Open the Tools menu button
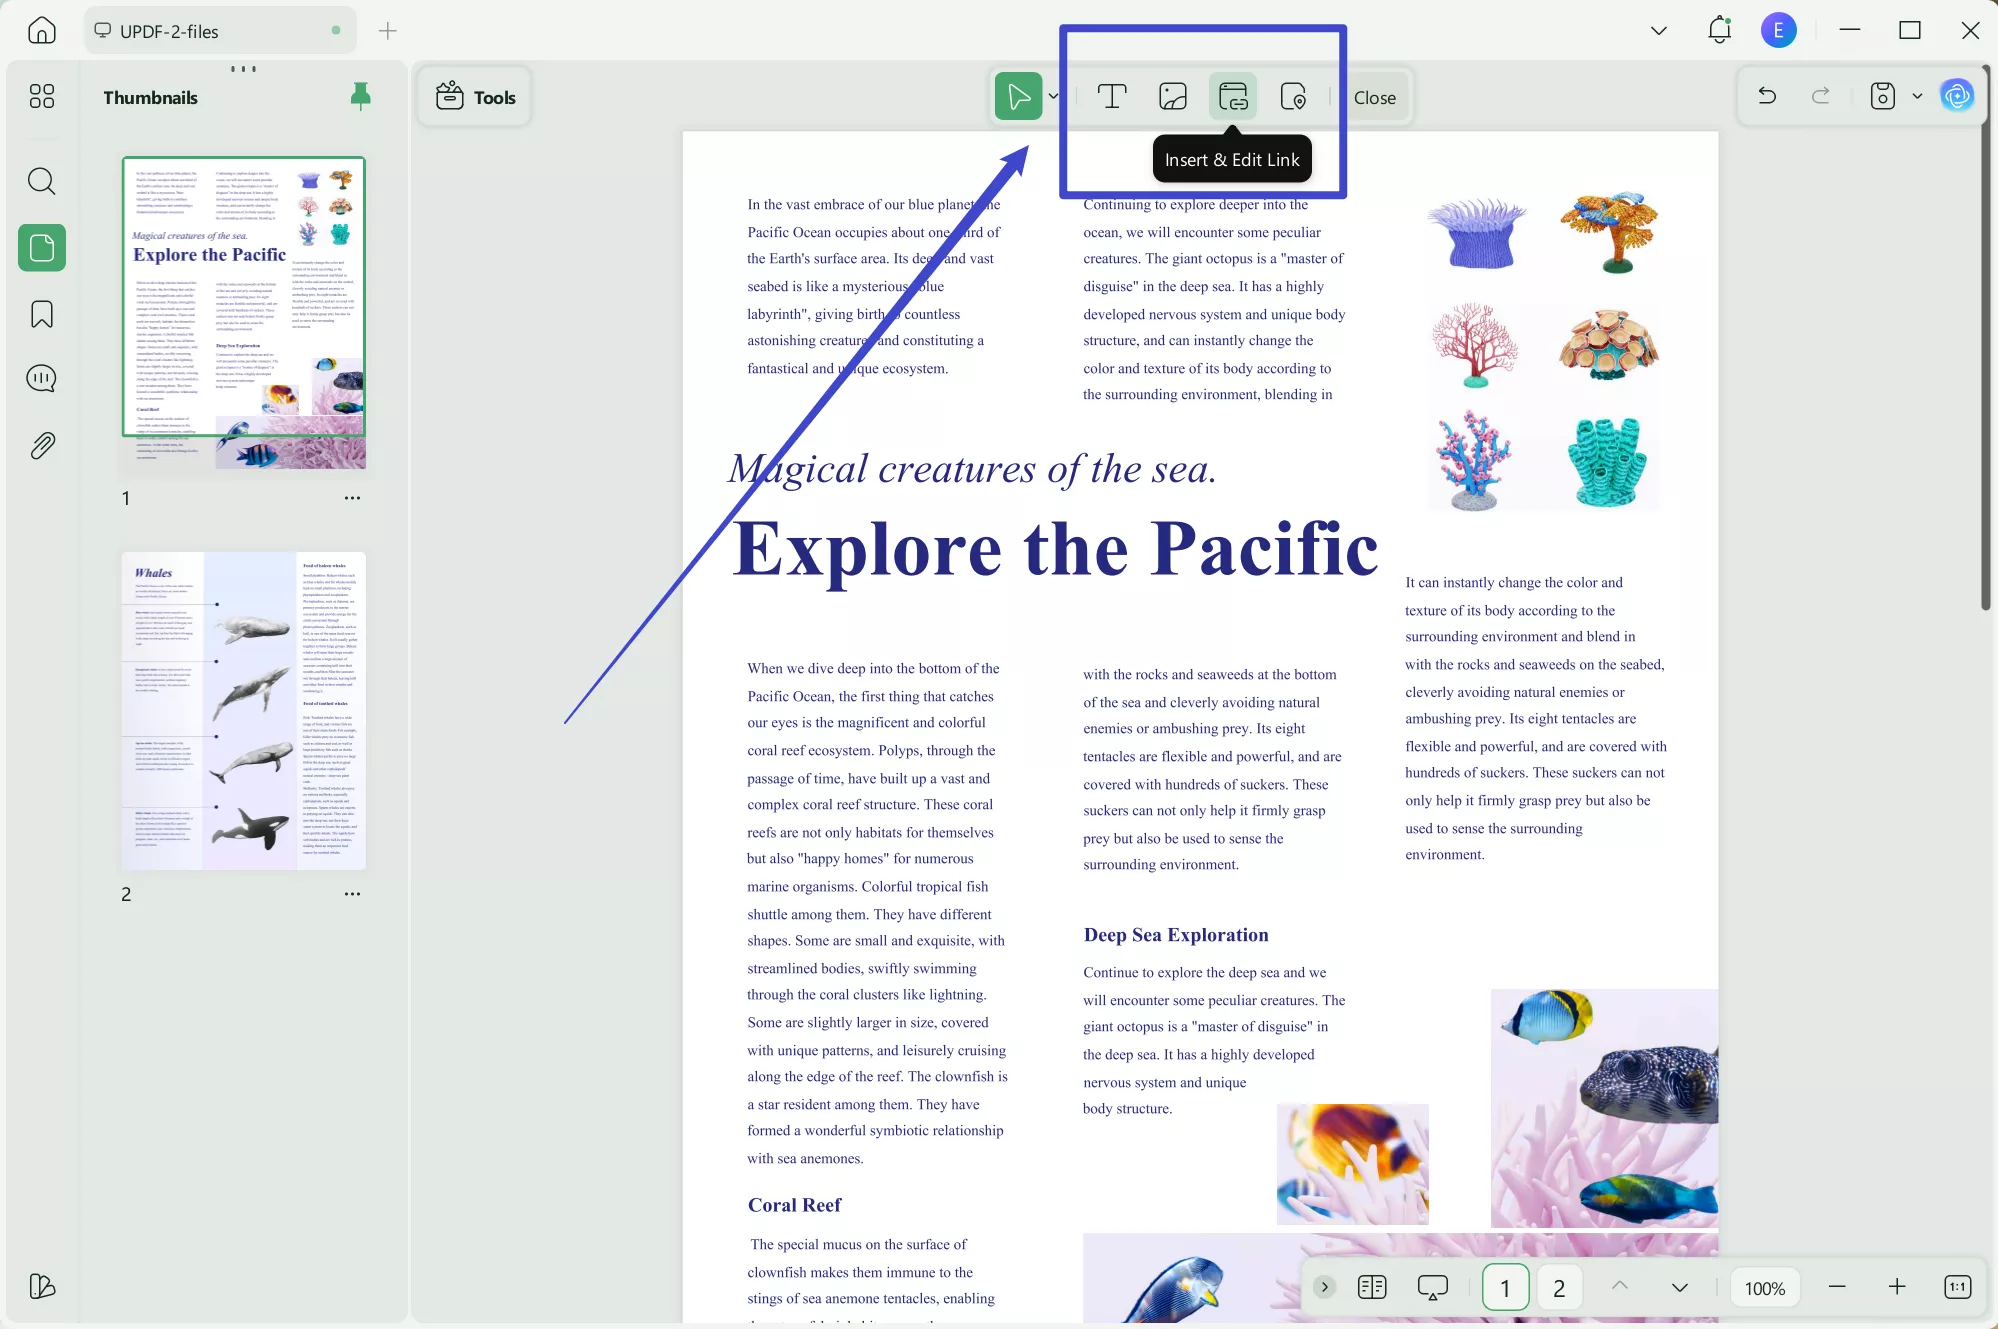This screenshot has height=1329, width=1998. point(476,97)
